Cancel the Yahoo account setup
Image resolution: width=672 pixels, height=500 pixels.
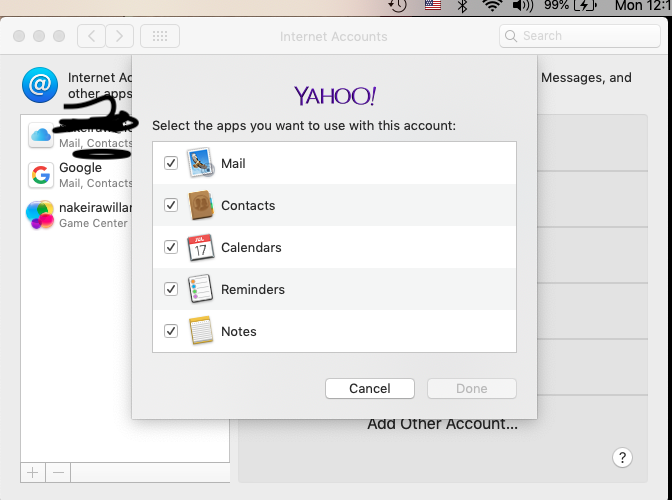(370, 388)
